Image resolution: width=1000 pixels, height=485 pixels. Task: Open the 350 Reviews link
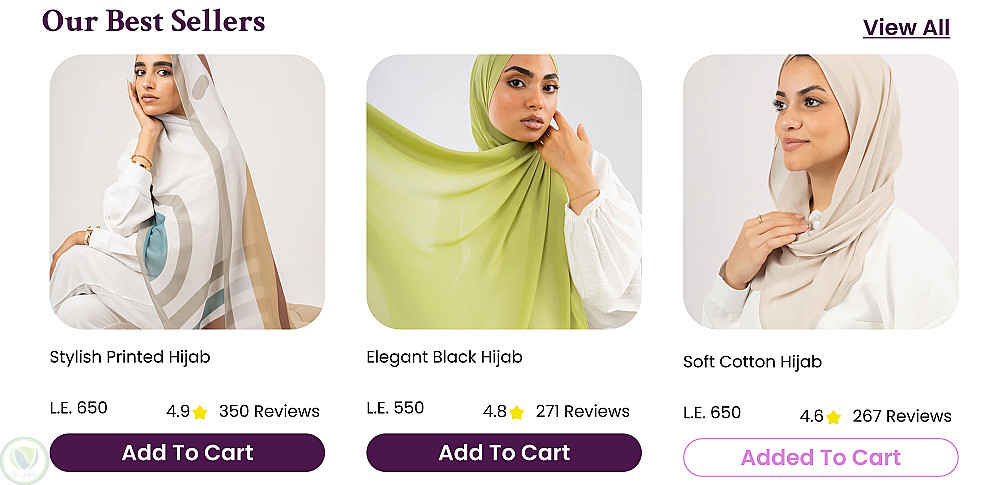pyautogui.click(x=269, y=412)
